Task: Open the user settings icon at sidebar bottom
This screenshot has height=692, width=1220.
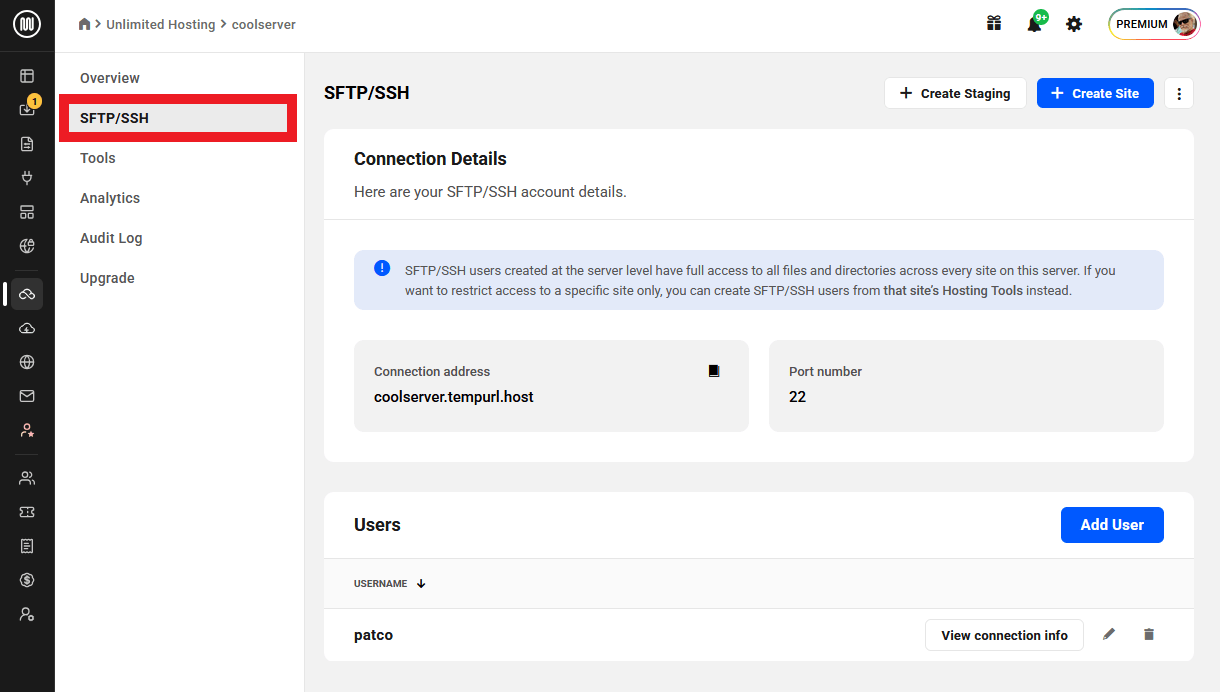Action: click(27, 614)
